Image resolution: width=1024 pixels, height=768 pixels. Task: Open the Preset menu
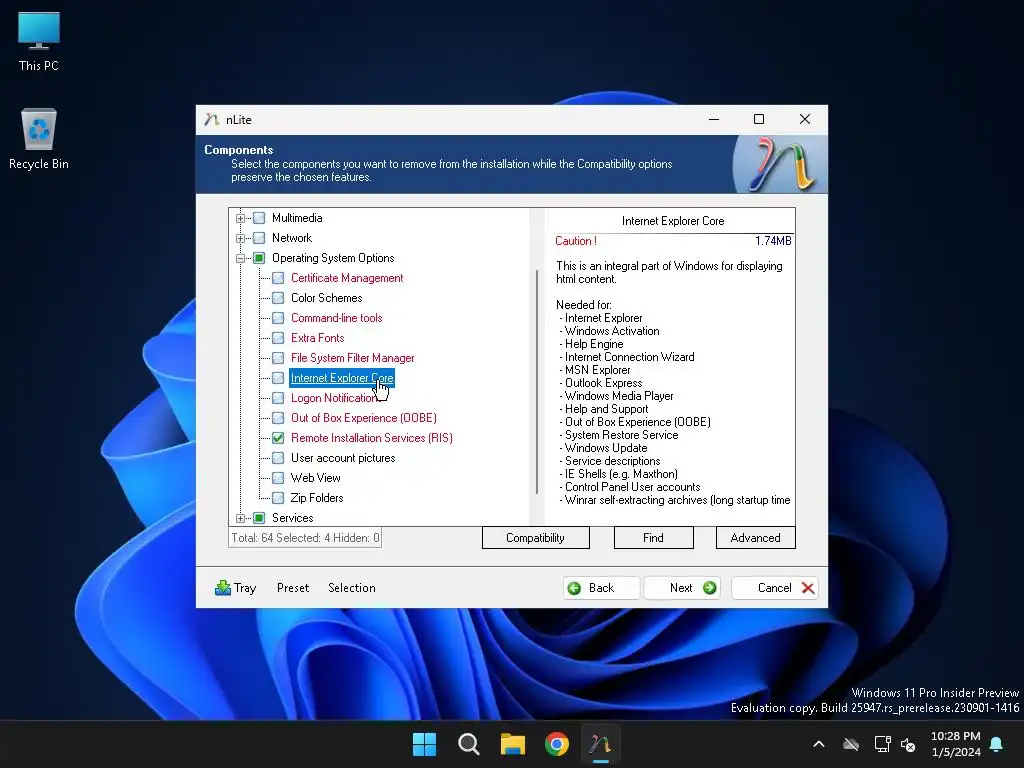click(x=293, y=588)
